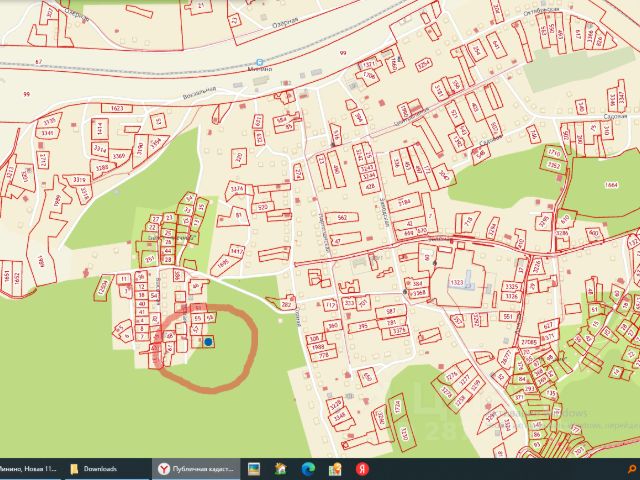Click the blue marker inside the circled area
Image resolution: width=640 pixels, height=480 pixels.
click(x=208, y=342)
